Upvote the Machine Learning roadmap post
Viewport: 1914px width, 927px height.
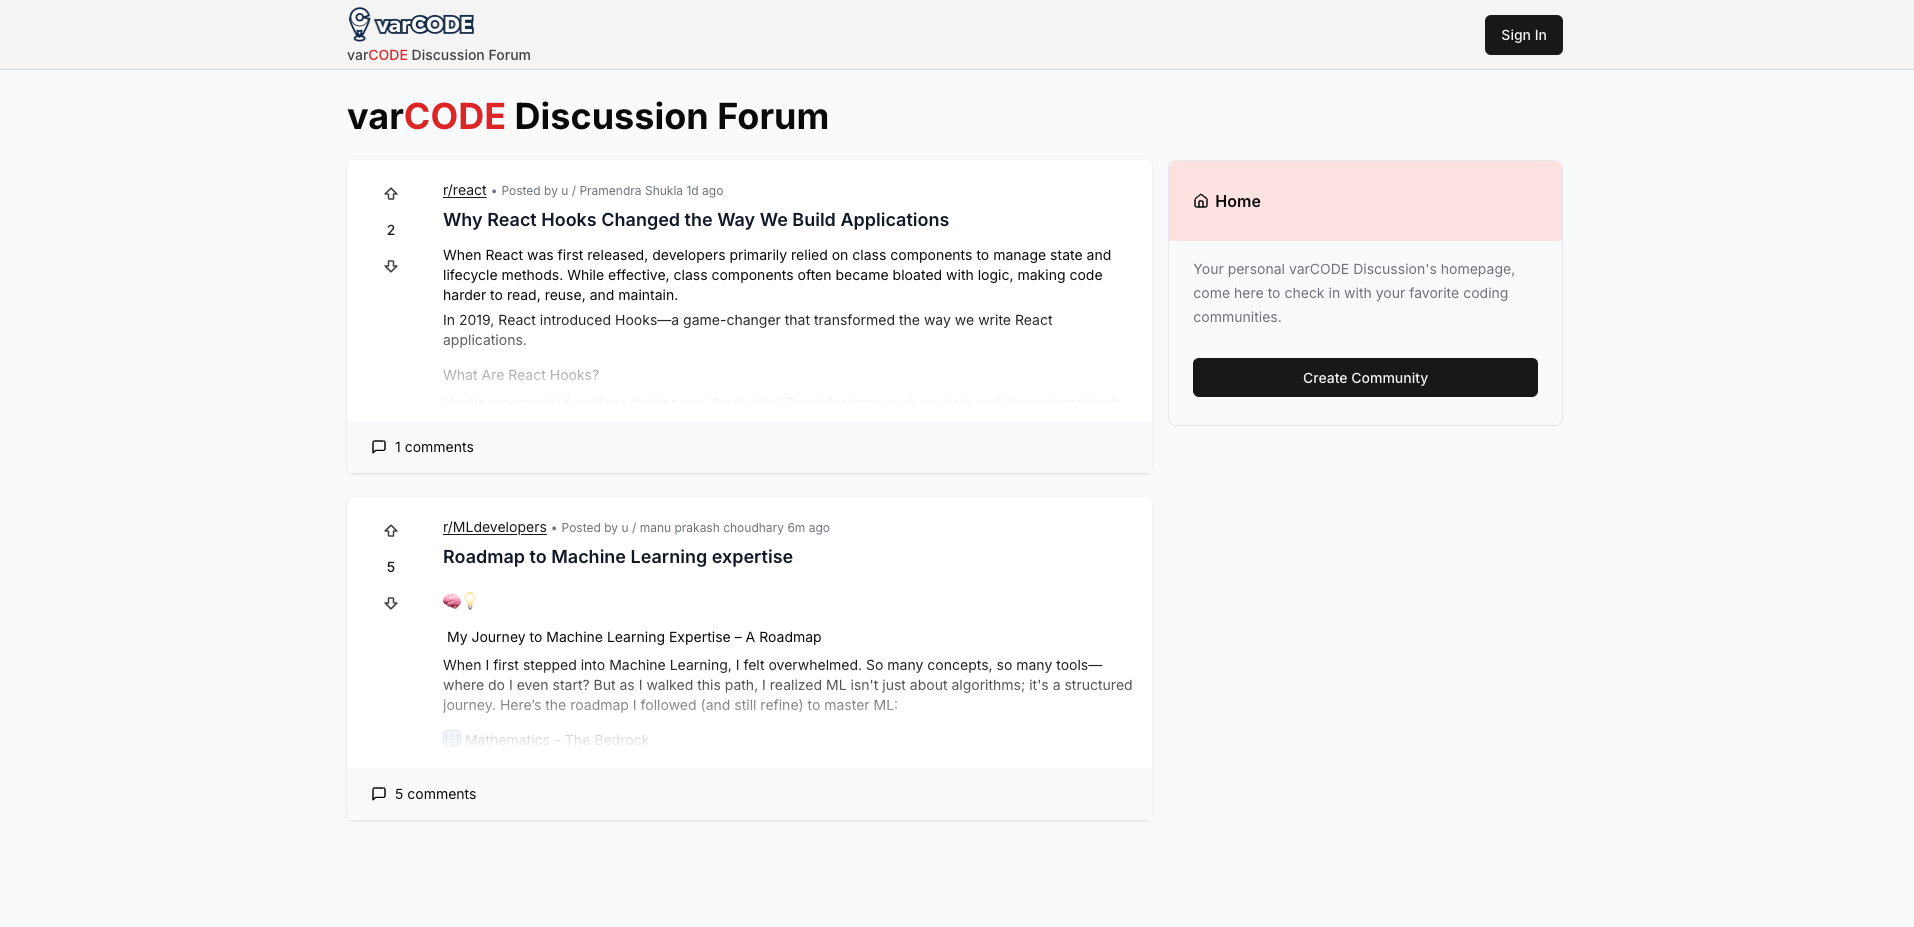tap(391, 531)
